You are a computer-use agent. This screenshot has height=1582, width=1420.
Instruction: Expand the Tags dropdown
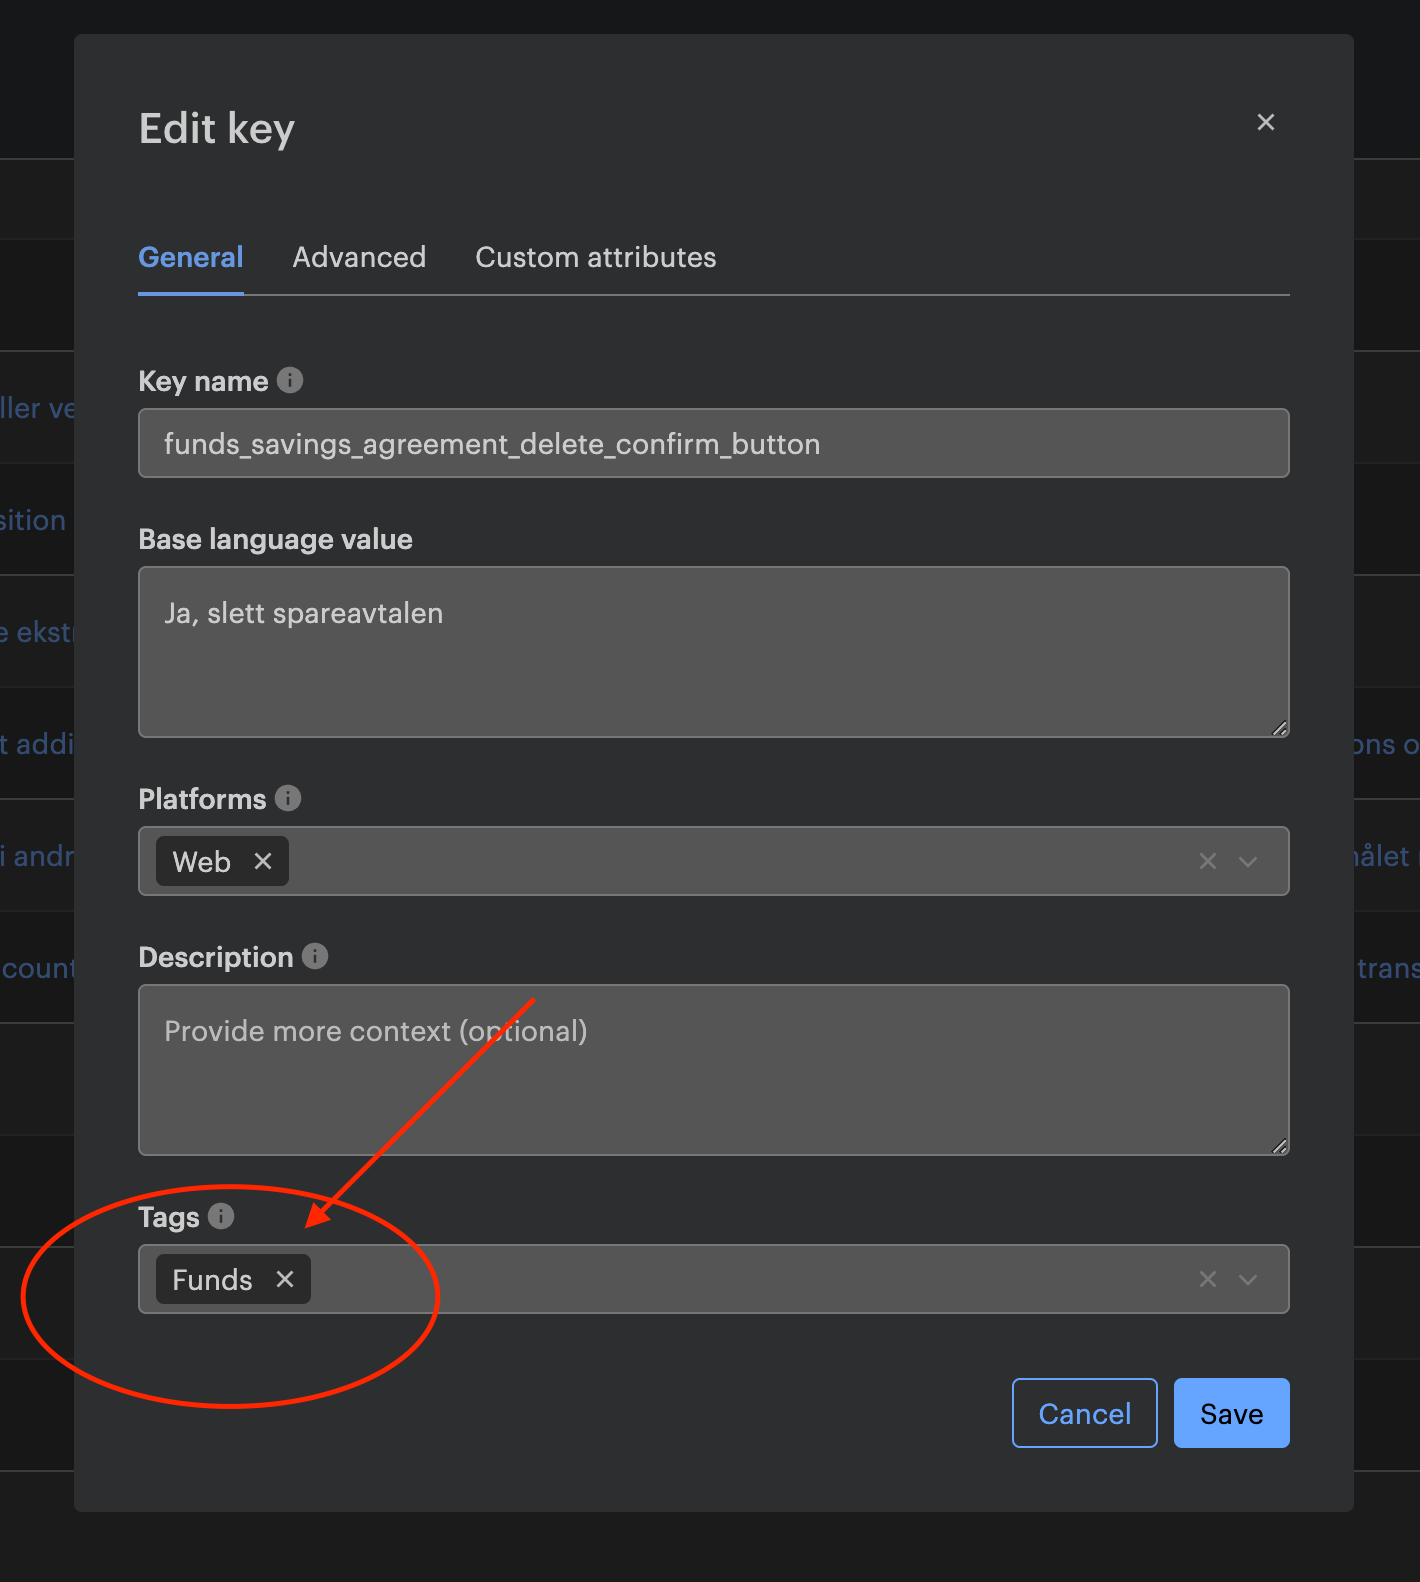[1248, 1279]
